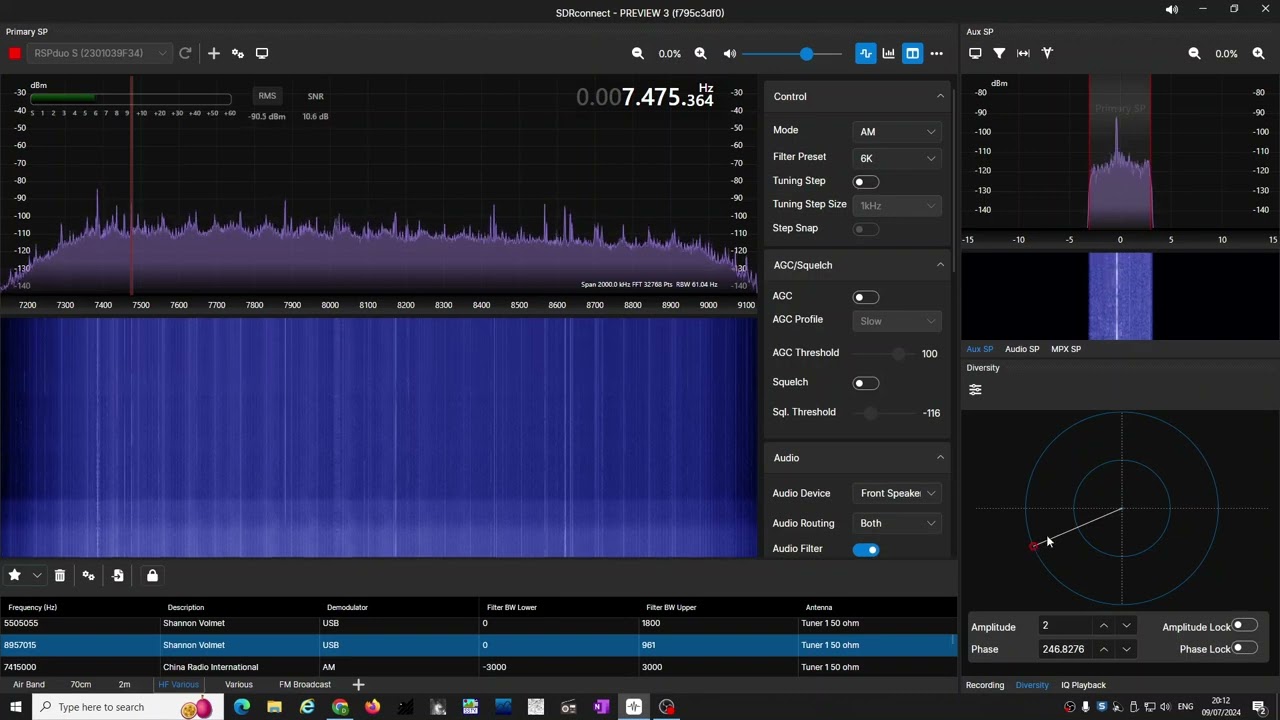Zoom in the primary spectrum

(700, 53)
